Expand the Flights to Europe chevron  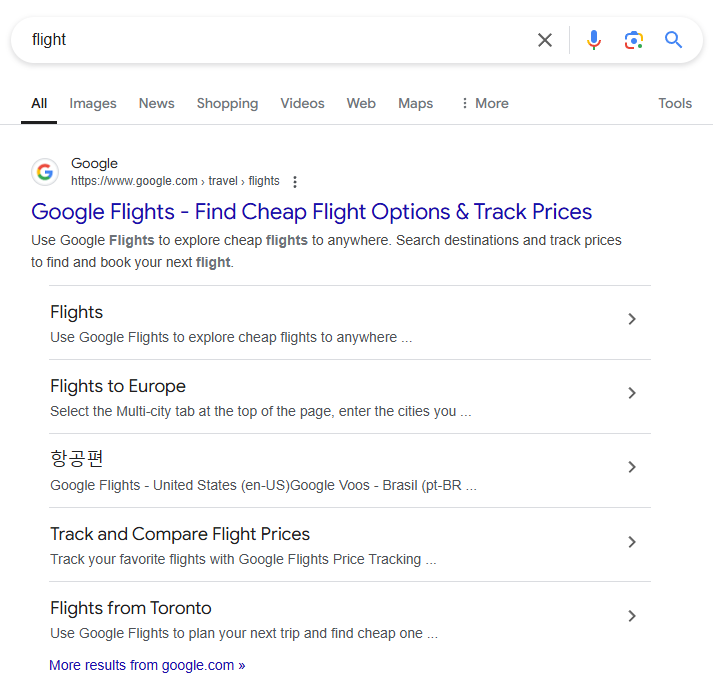pos(631,393)
